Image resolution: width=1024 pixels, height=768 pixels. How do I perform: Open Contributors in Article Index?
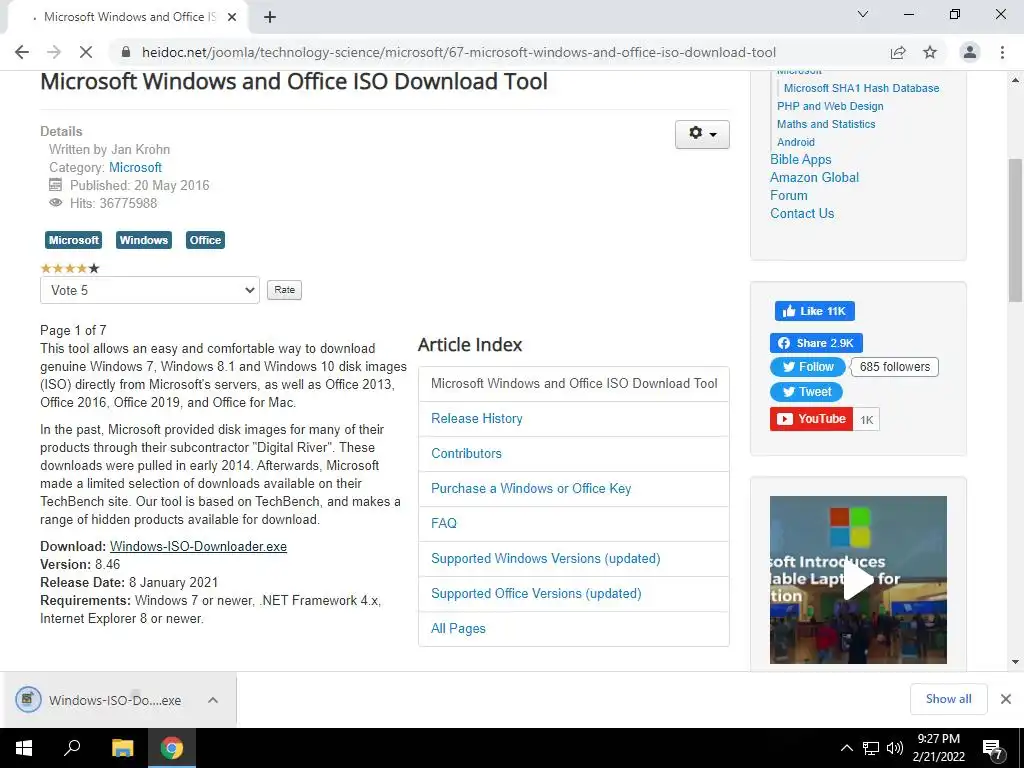pyautogui.click(x=466, y=453)
